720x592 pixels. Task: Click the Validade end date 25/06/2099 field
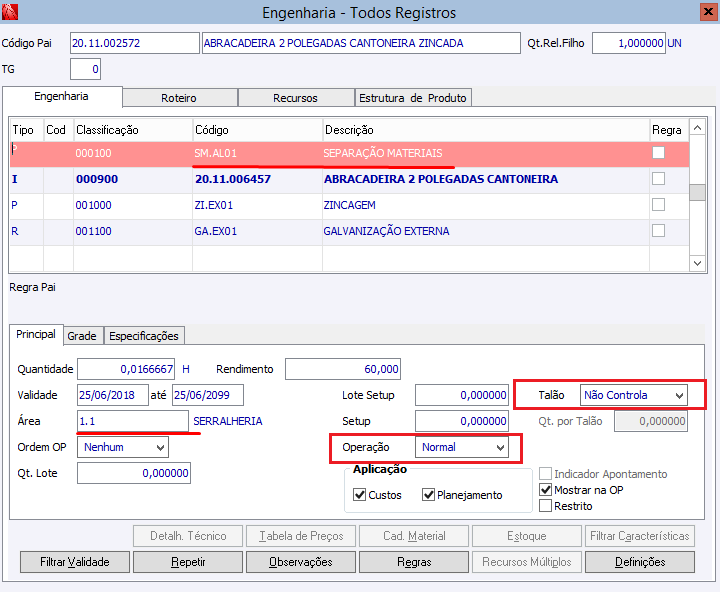[208, 395]
